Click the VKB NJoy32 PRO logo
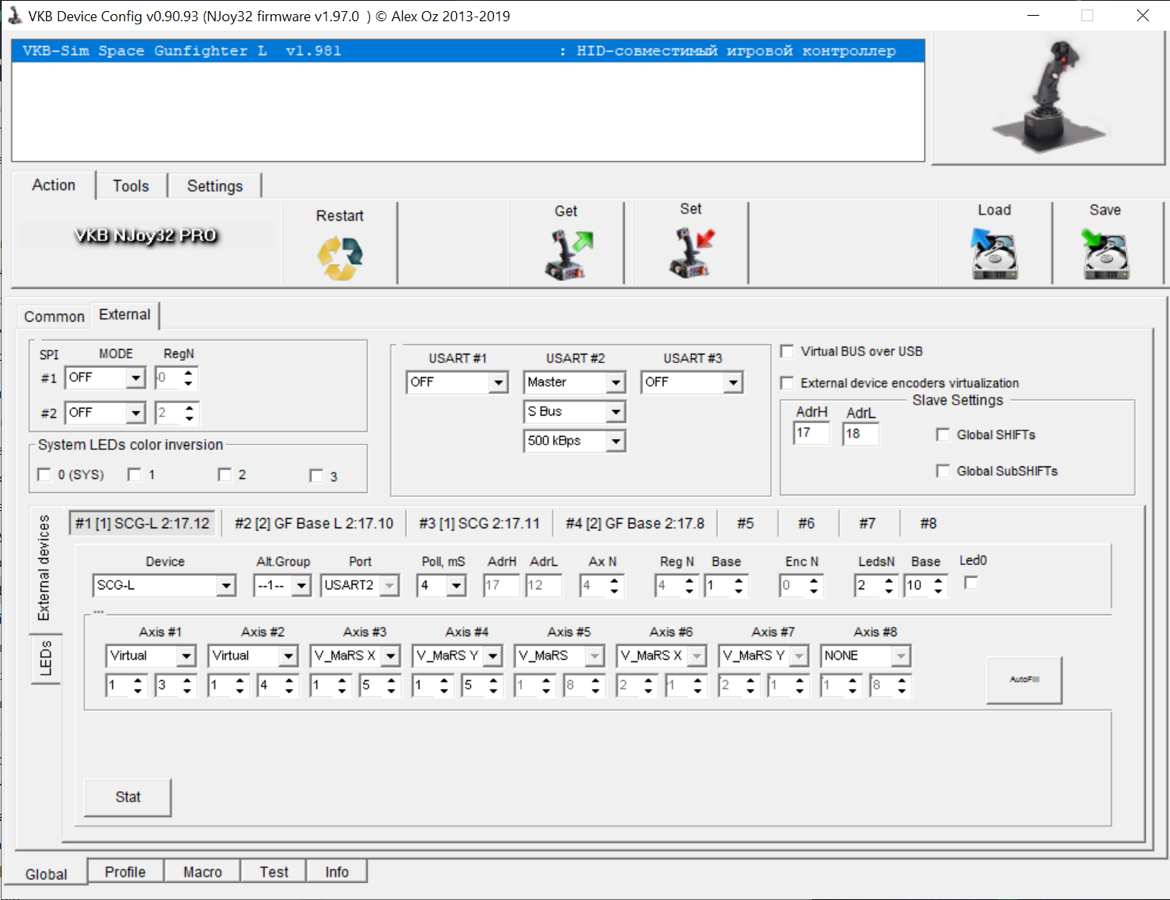Viewport: 1170px width, 900px height. (x=146, y=236)
